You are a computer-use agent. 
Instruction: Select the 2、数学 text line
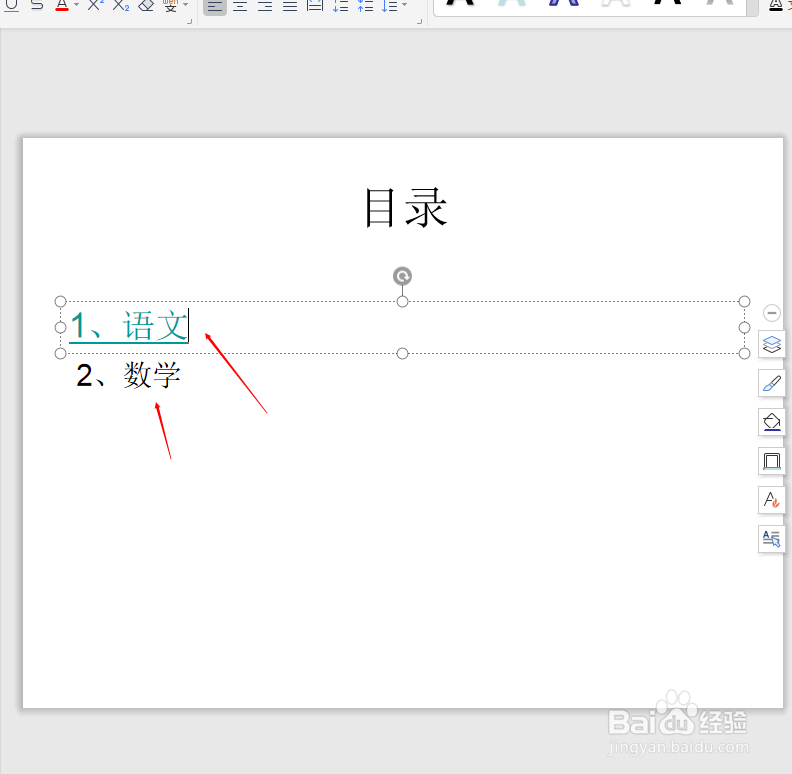[x=128, y=375]
